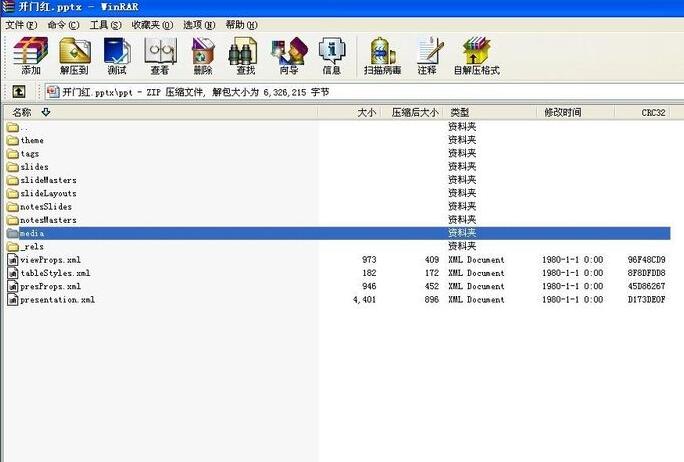The image size is (684, 462).
Task: Open the 收藏夹 (Favorites) menu
Action: click(152, 24)
